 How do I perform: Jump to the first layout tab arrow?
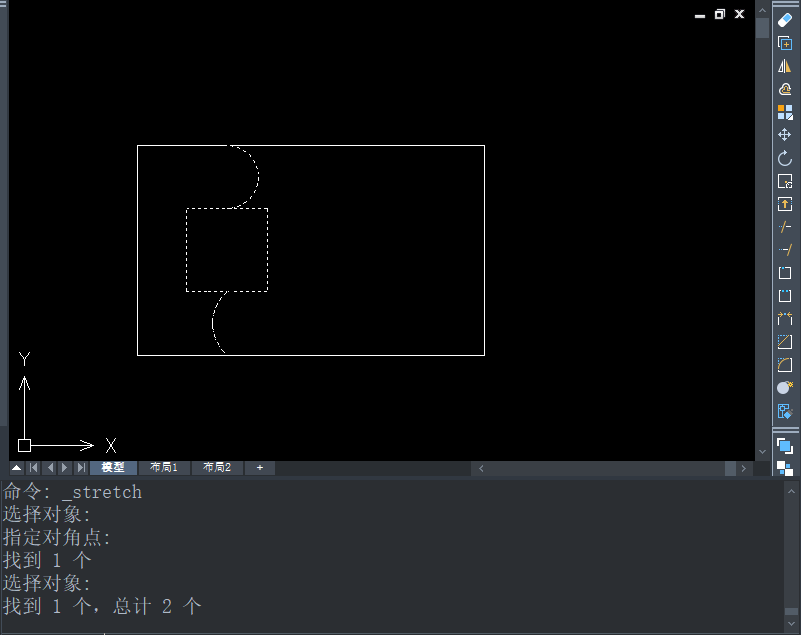34,467
